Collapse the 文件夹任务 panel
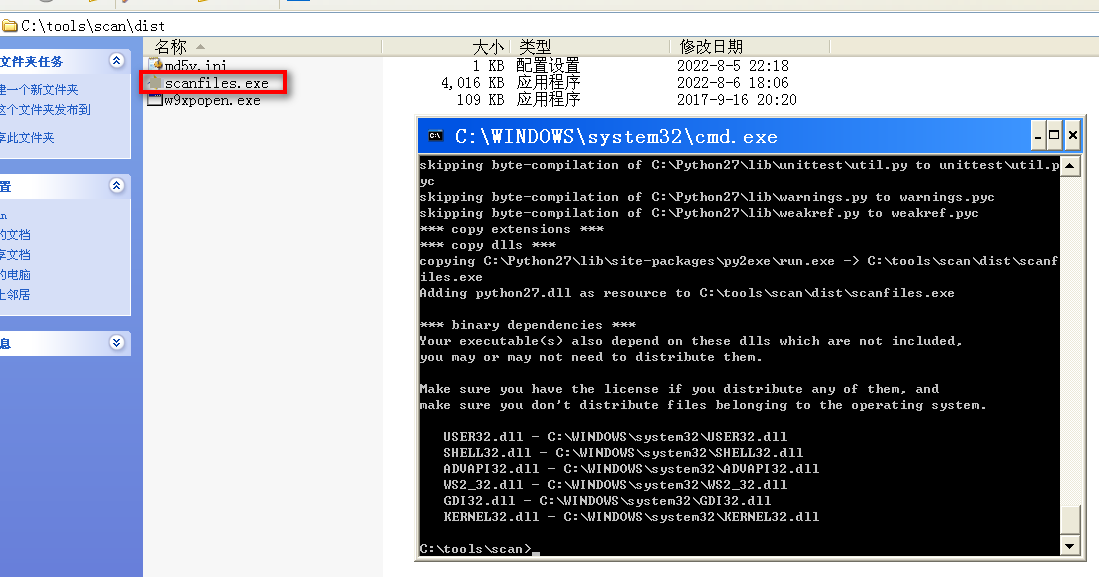This screenshot has height=577, width=1099. 116,61
